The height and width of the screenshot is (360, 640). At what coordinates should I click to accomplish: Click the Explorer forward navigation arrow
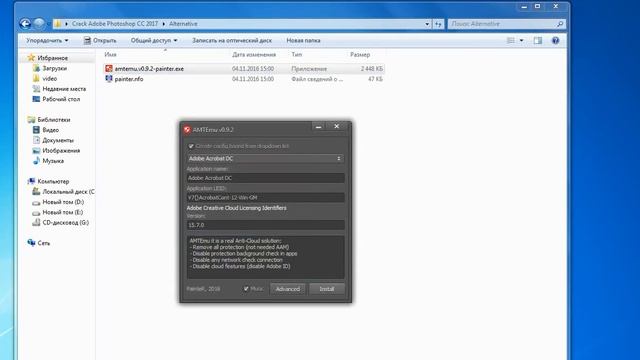tap(39, 24)
